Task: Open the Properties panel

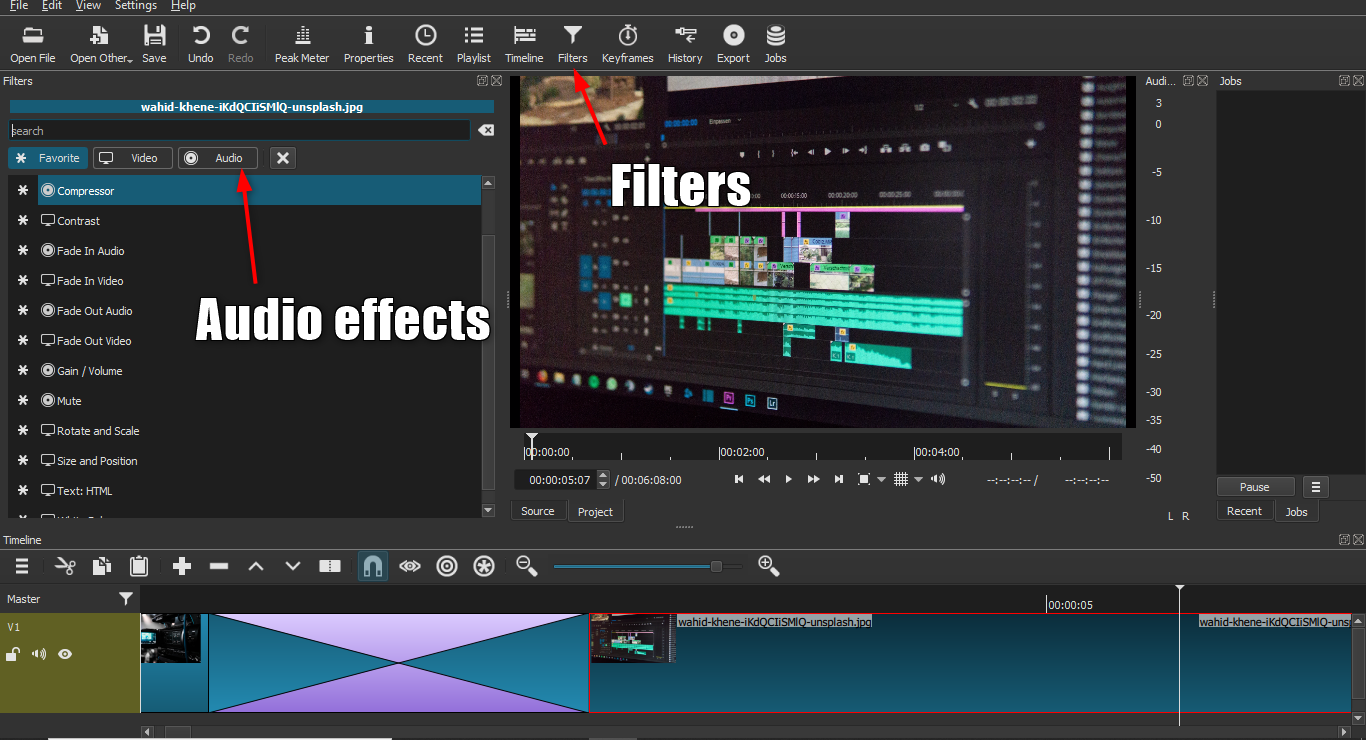Action: [368, 42]
